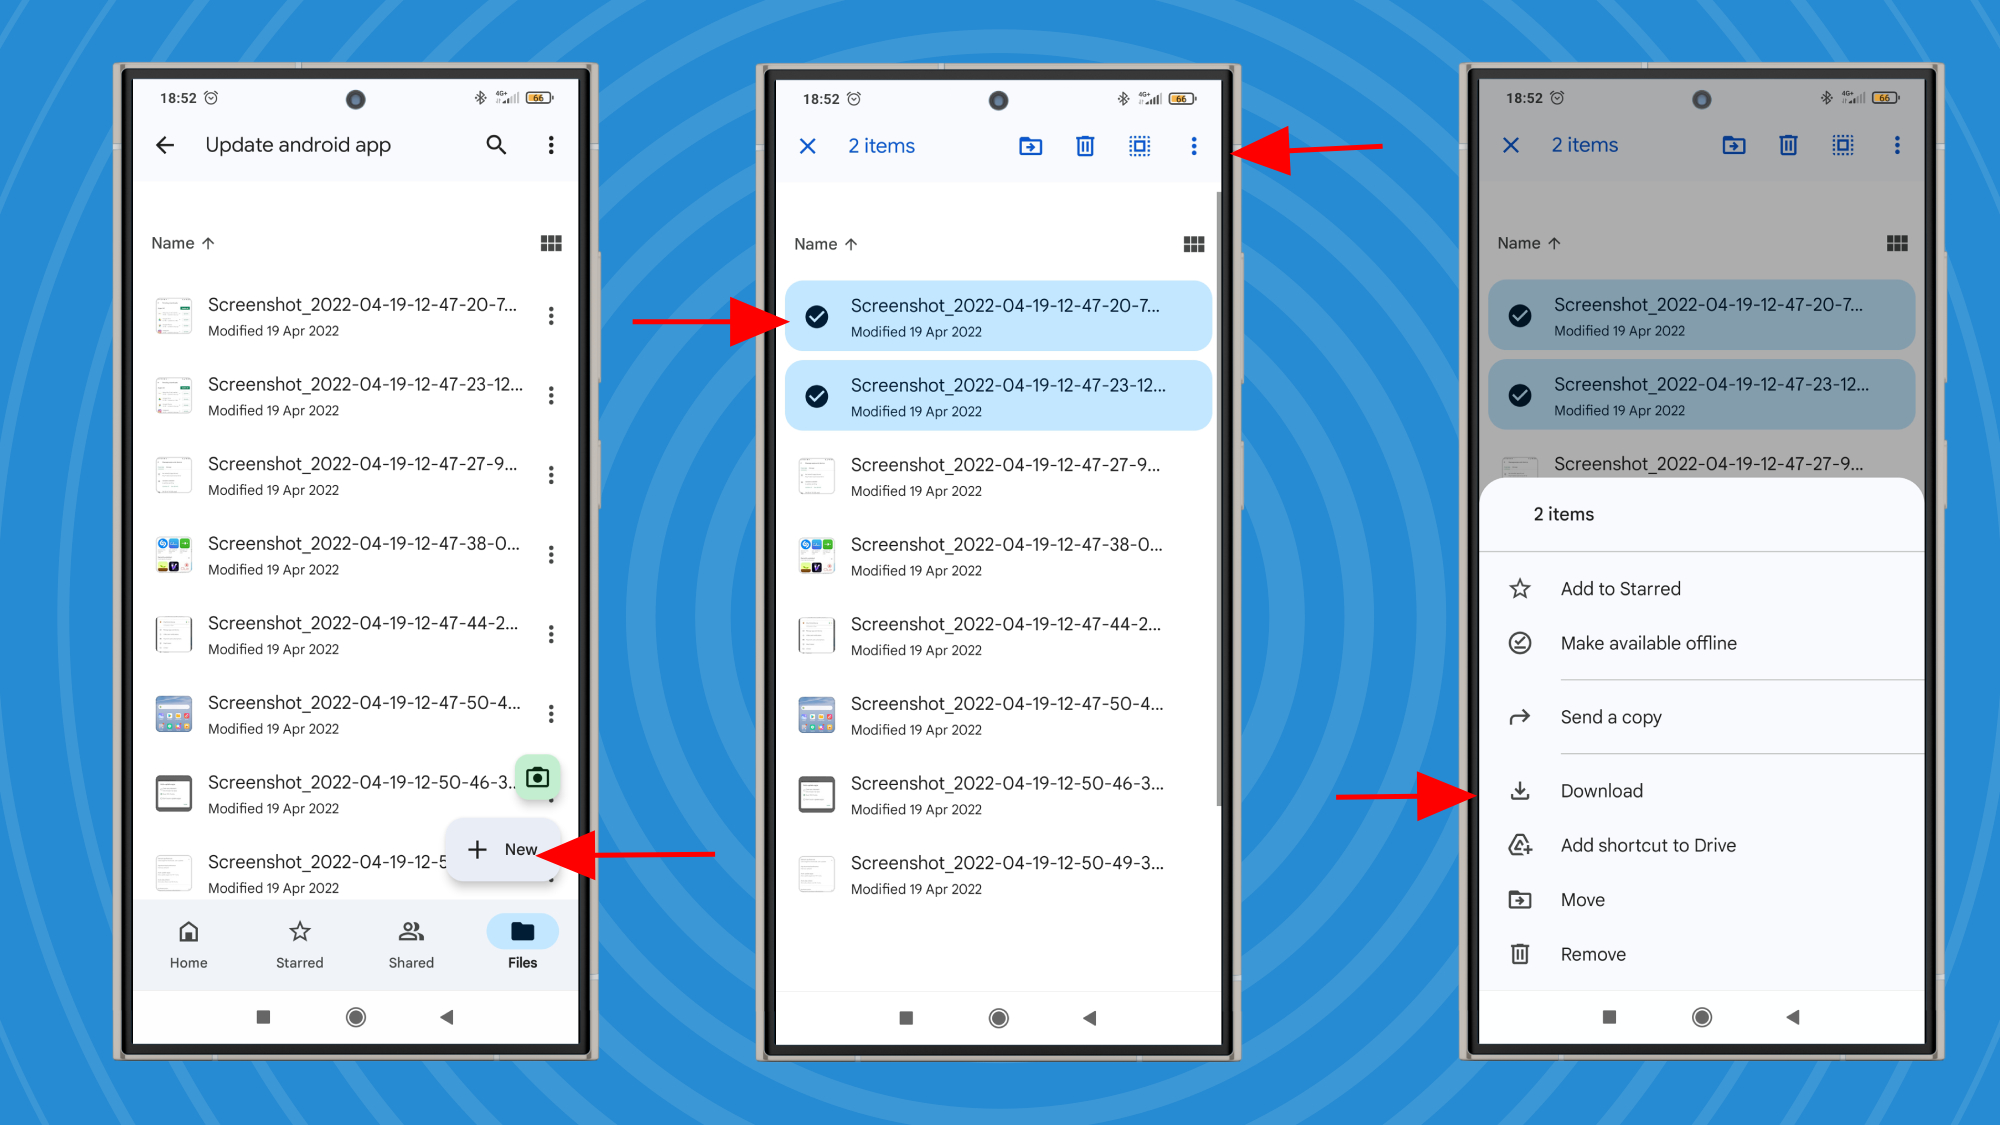Select Remove from context menu
This screenshot has width=2000, height=1125.
[x=1593, y=953]
